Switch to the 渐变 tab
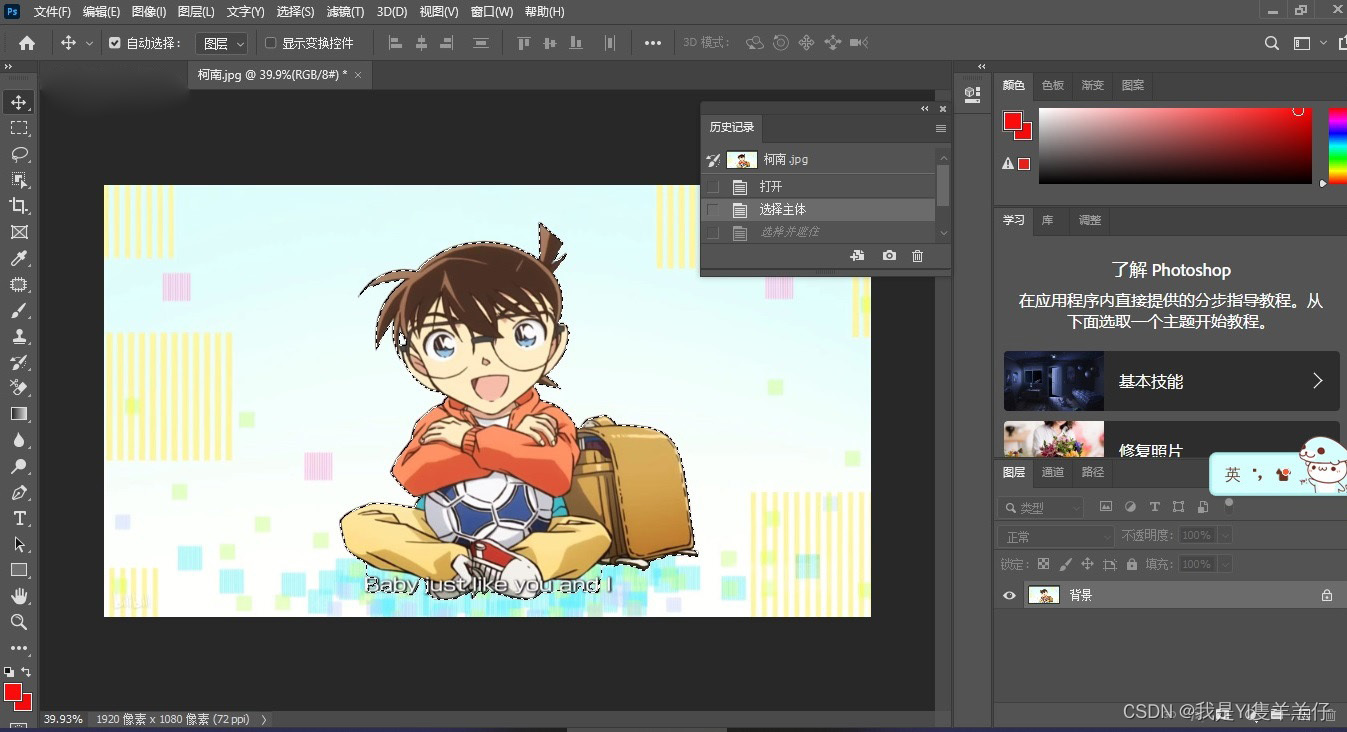 1093,86
